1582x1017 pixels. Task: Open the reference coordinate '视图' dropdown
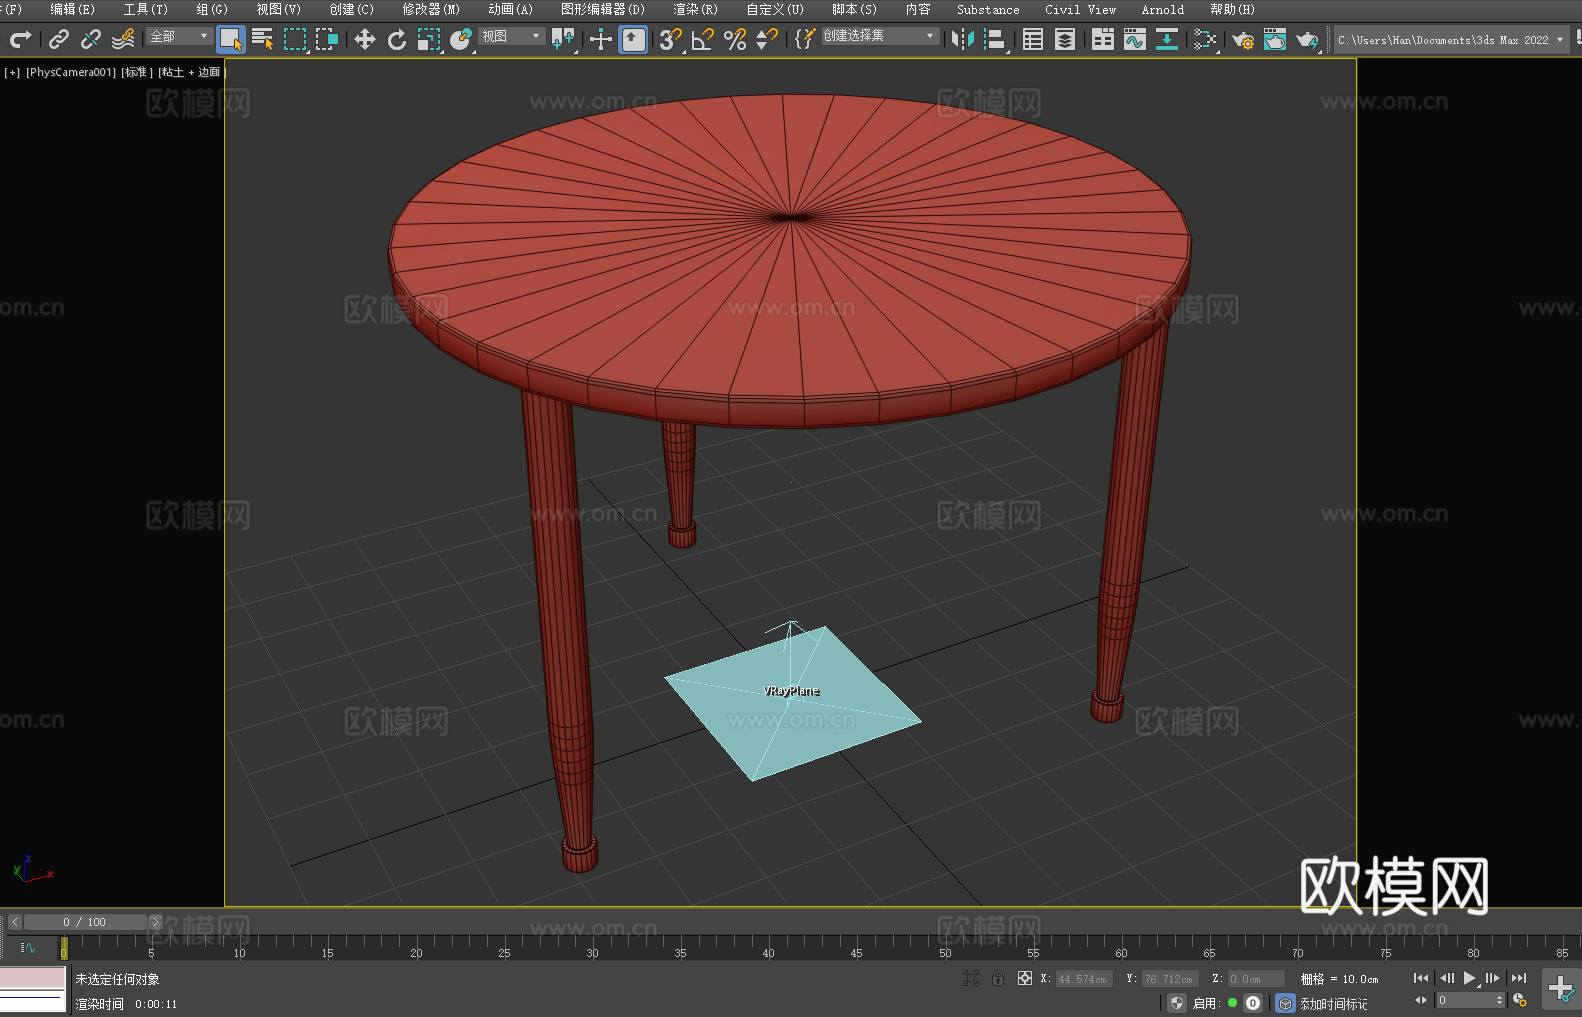511,36
